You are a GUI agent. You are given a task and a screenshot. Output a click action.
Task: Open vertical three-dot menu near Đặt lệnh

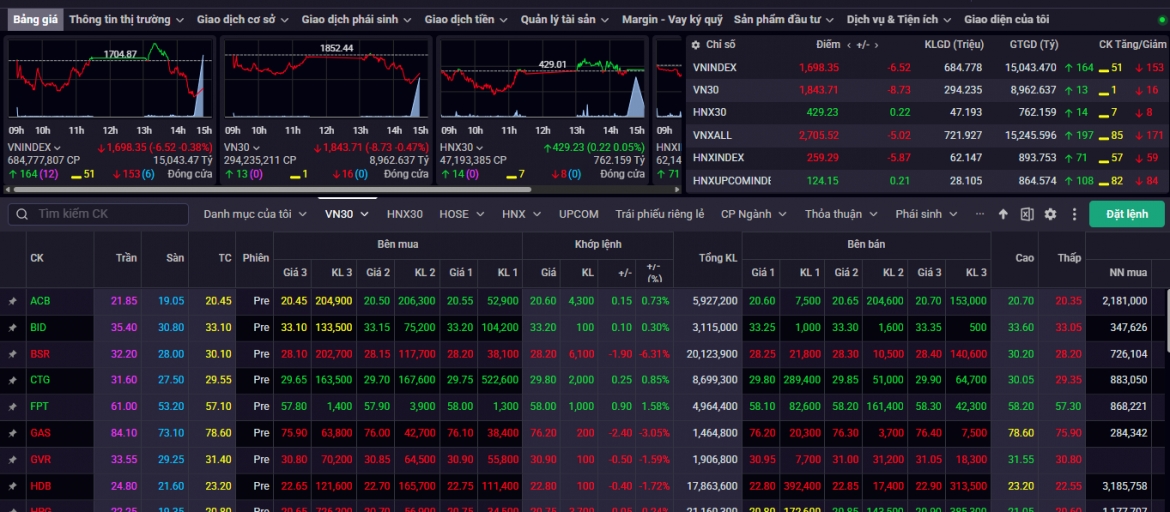point(1074,214)
